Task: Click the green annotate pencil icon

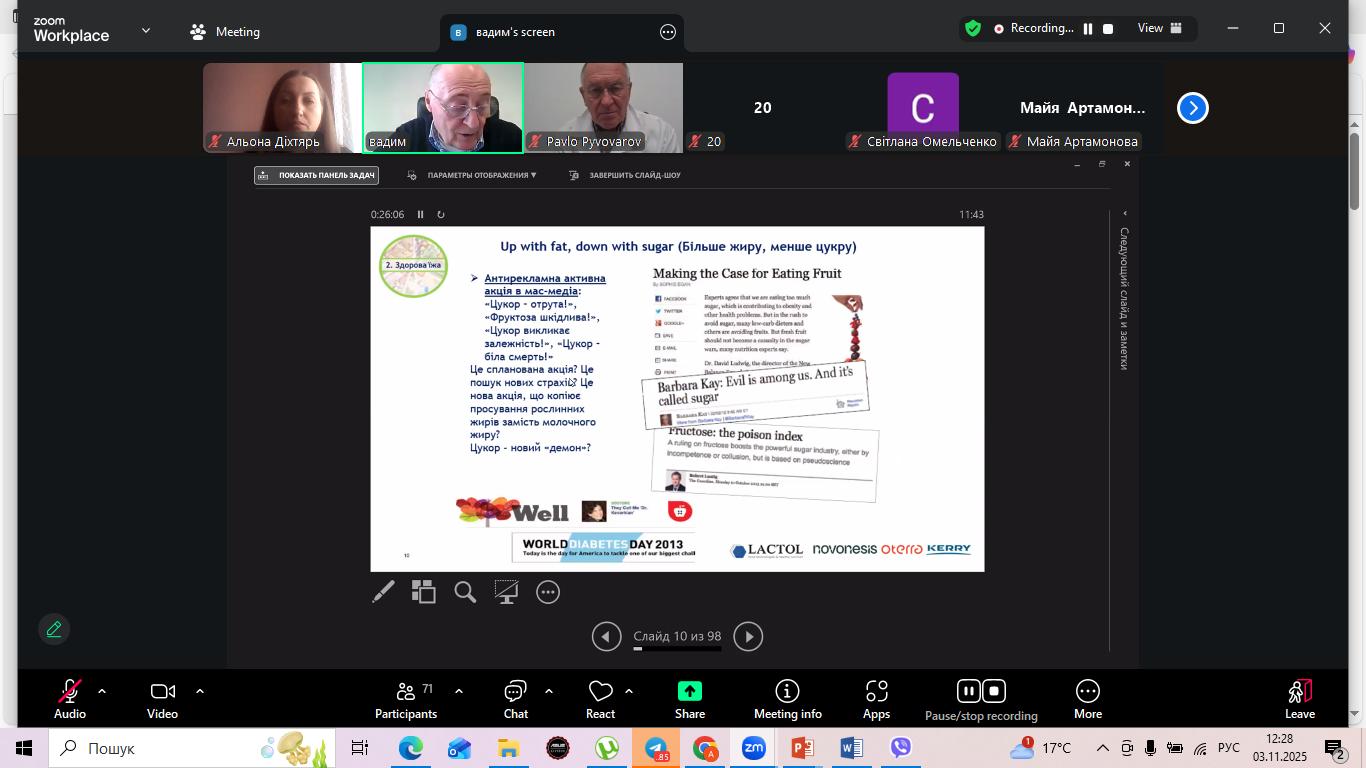Action: click(x=54, y=629)
